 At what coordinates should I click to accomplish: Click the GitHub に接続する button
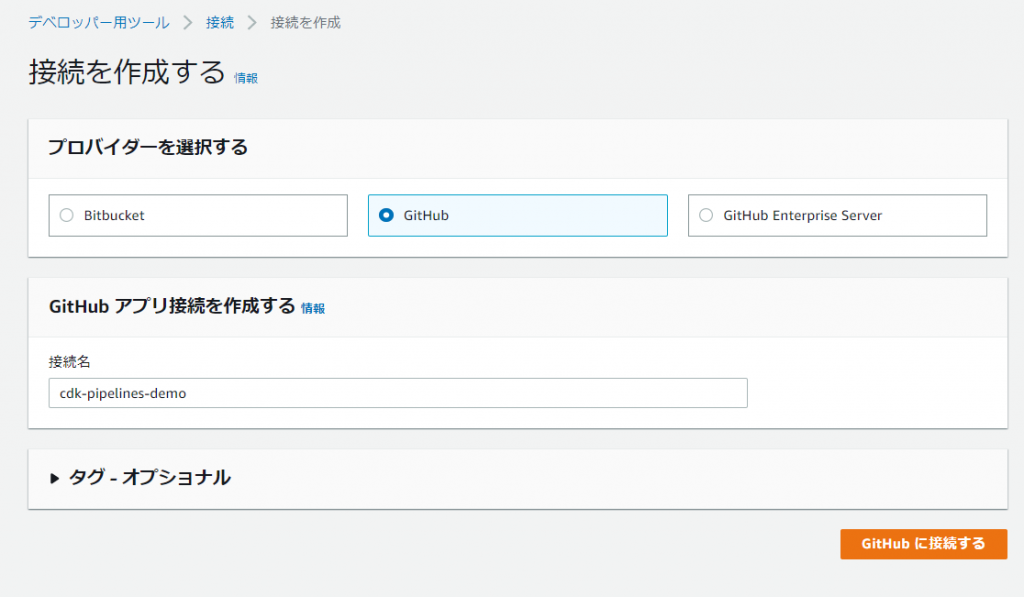[x=923, y=544]
